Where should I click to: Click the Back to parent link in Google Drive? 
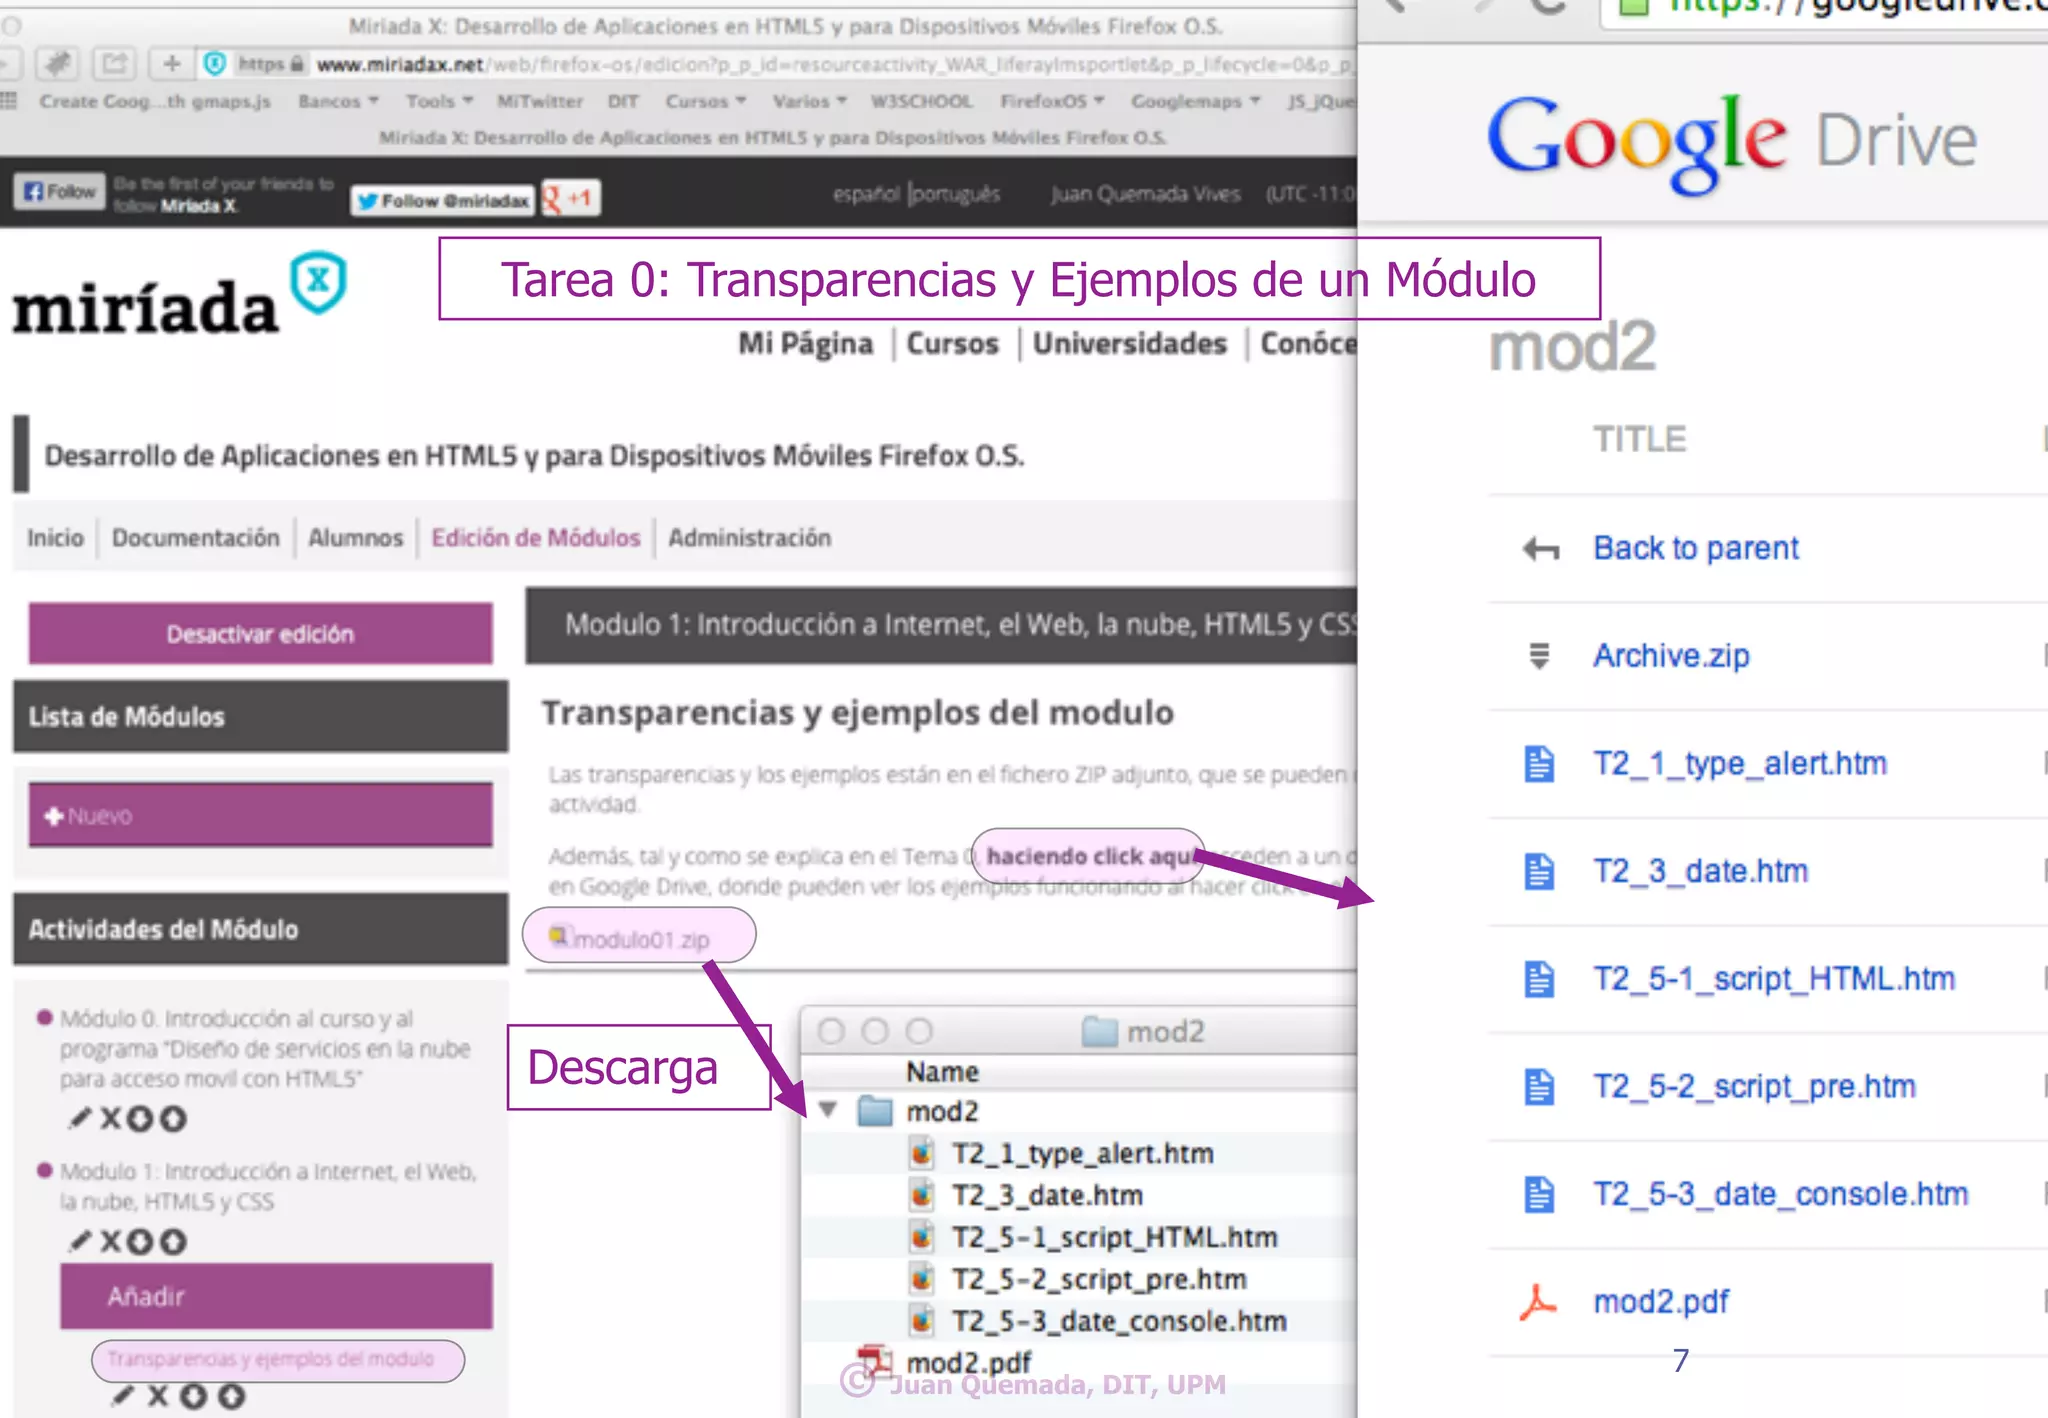click(1695, 549)
